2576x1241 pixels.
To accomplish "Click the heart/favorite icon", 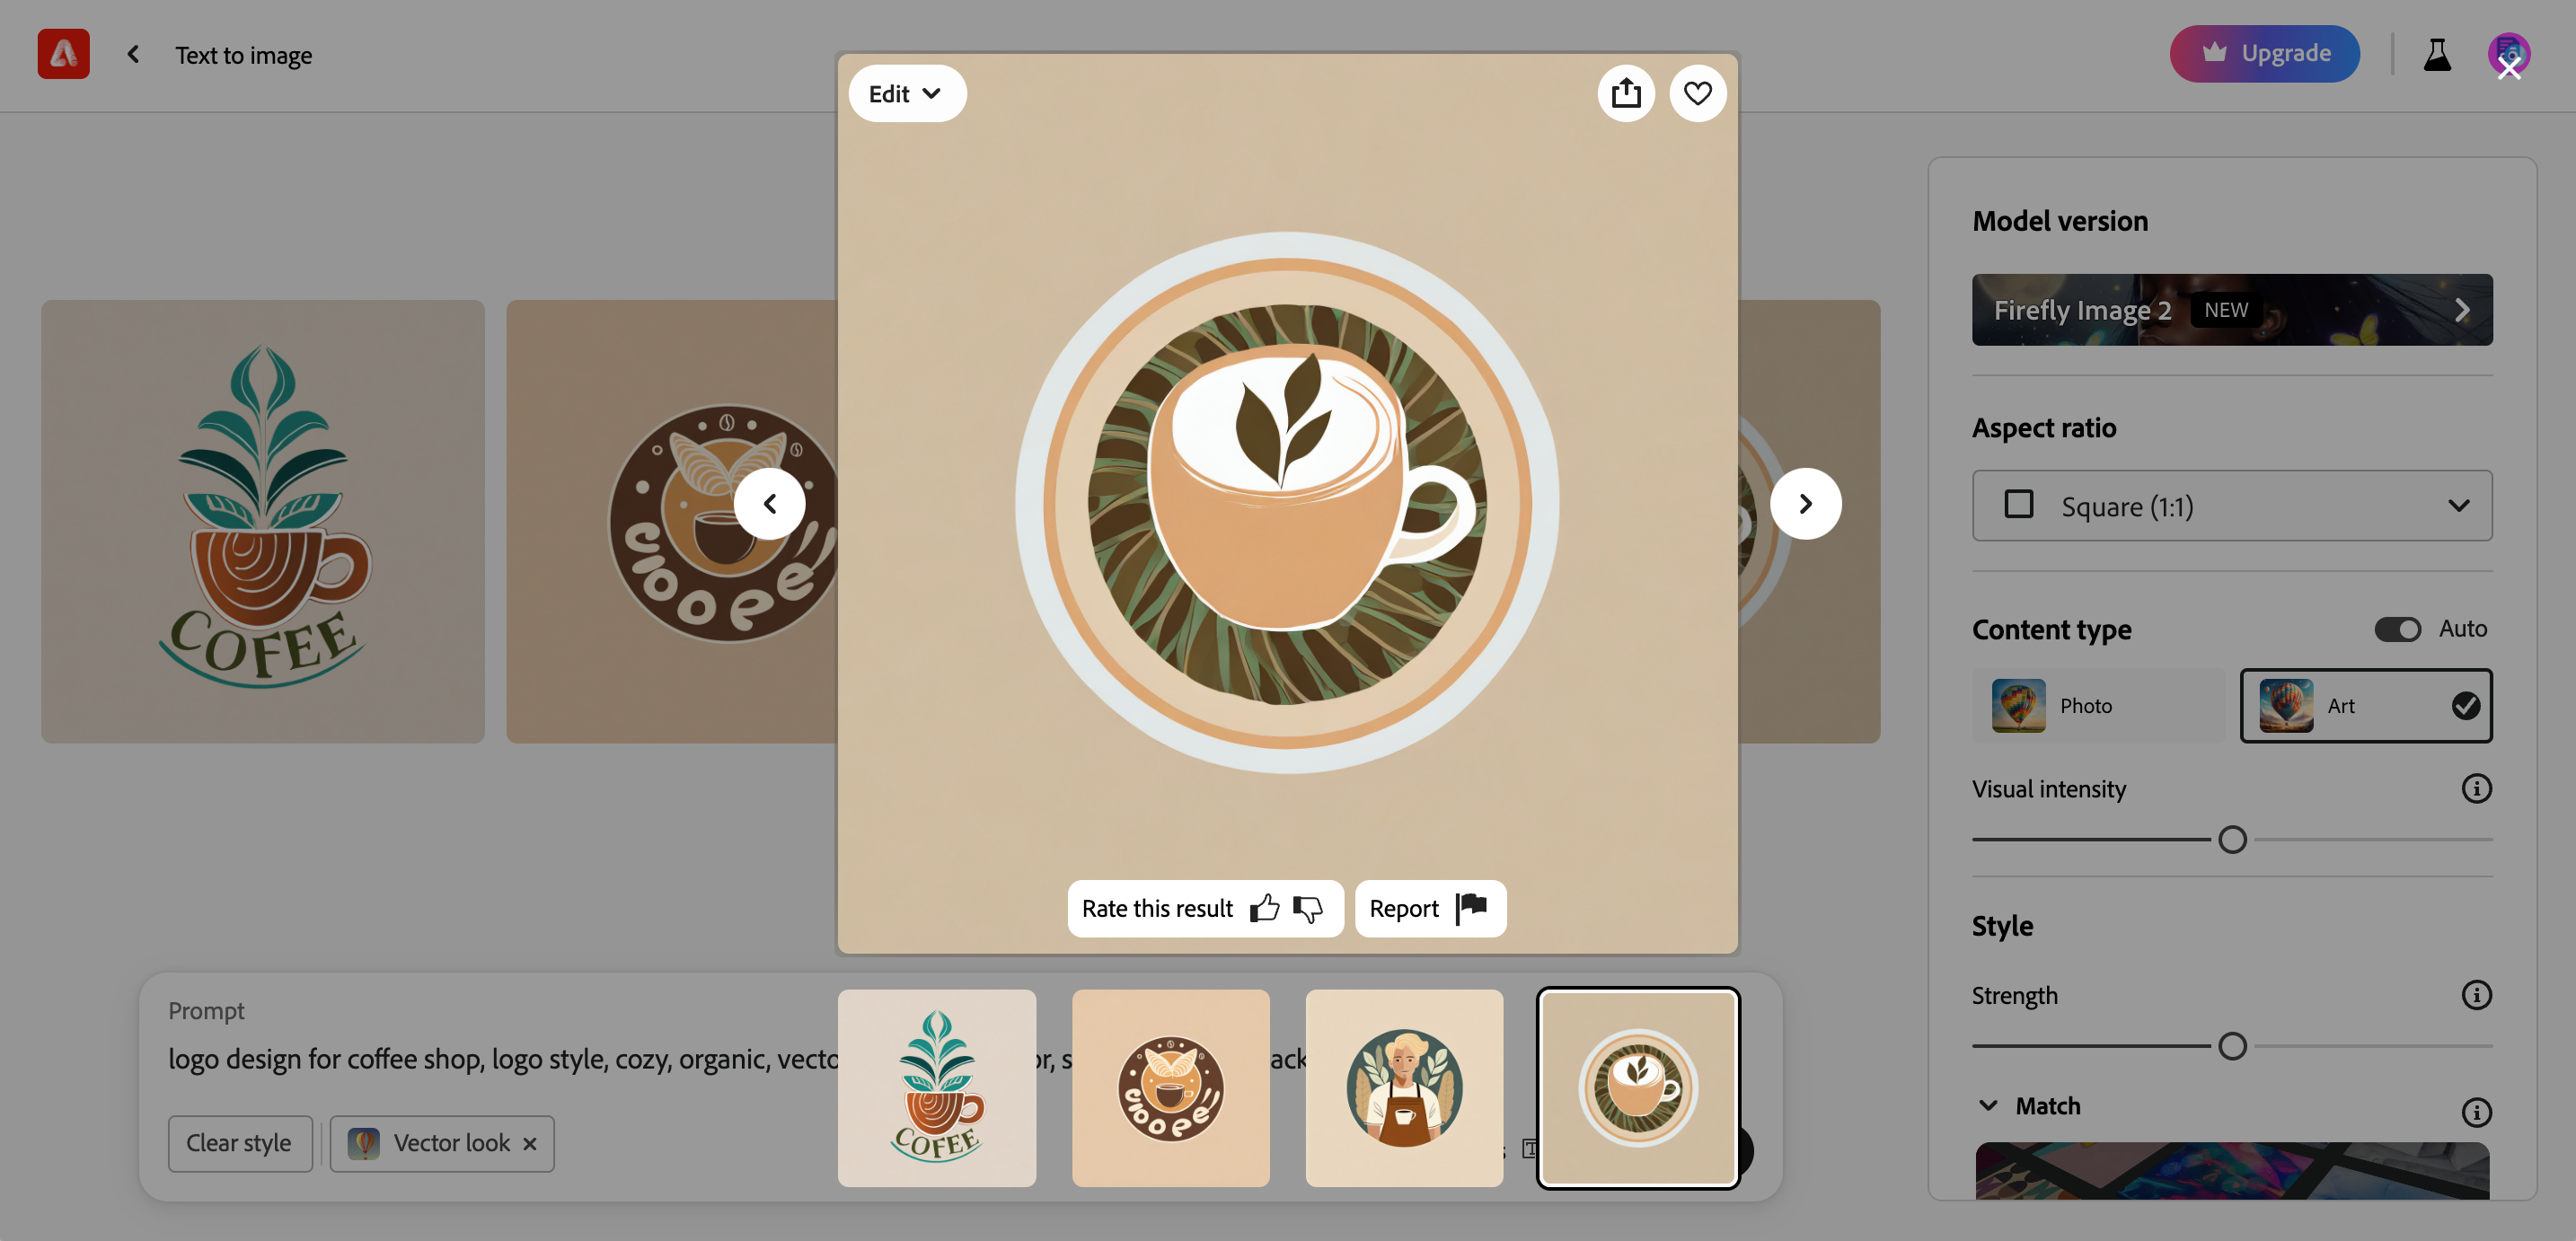I will click(1698, 93).
